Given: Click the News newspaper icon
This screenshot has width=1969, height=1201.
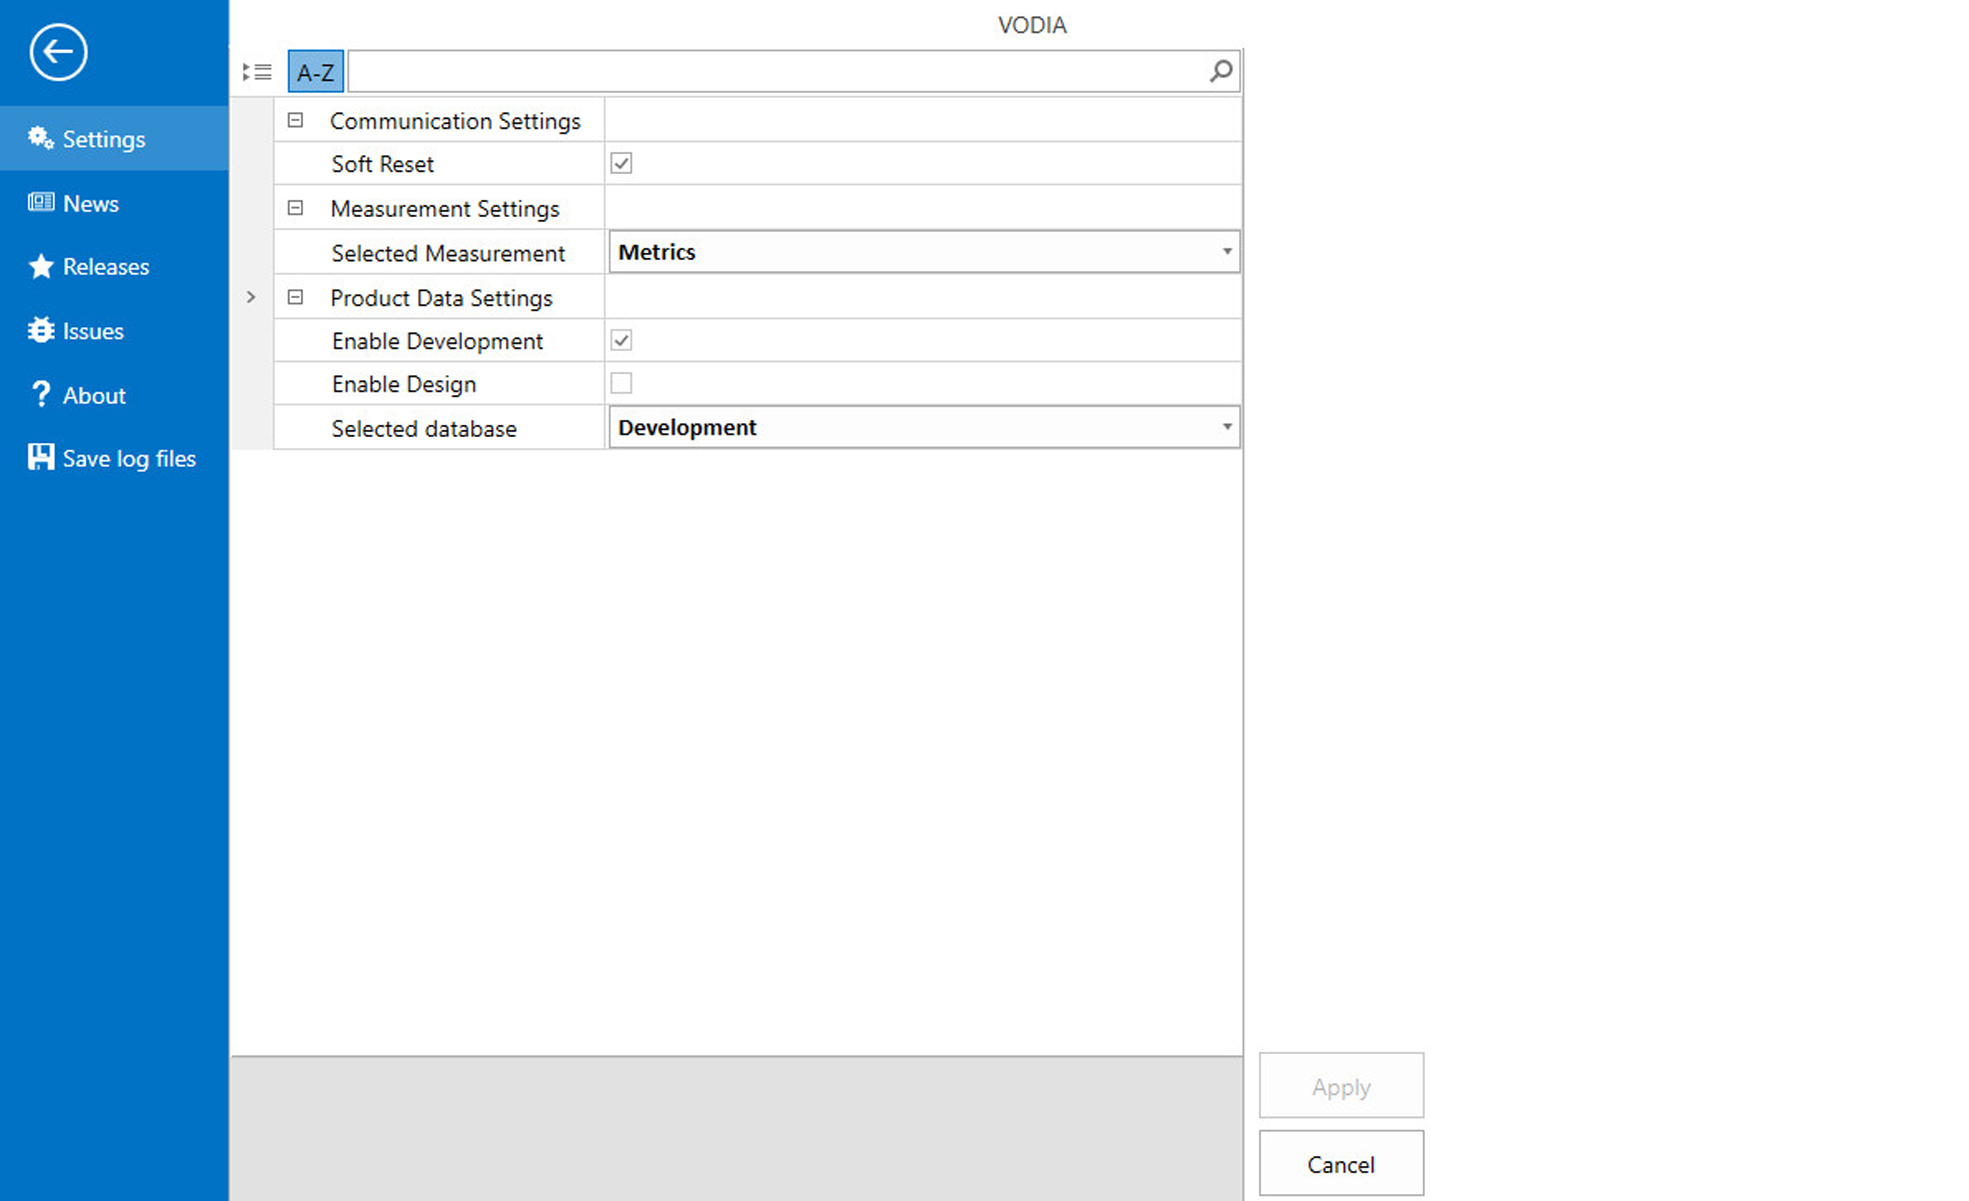Looking at the screenshot, I should pyautogui.click(x=41, y=203).
